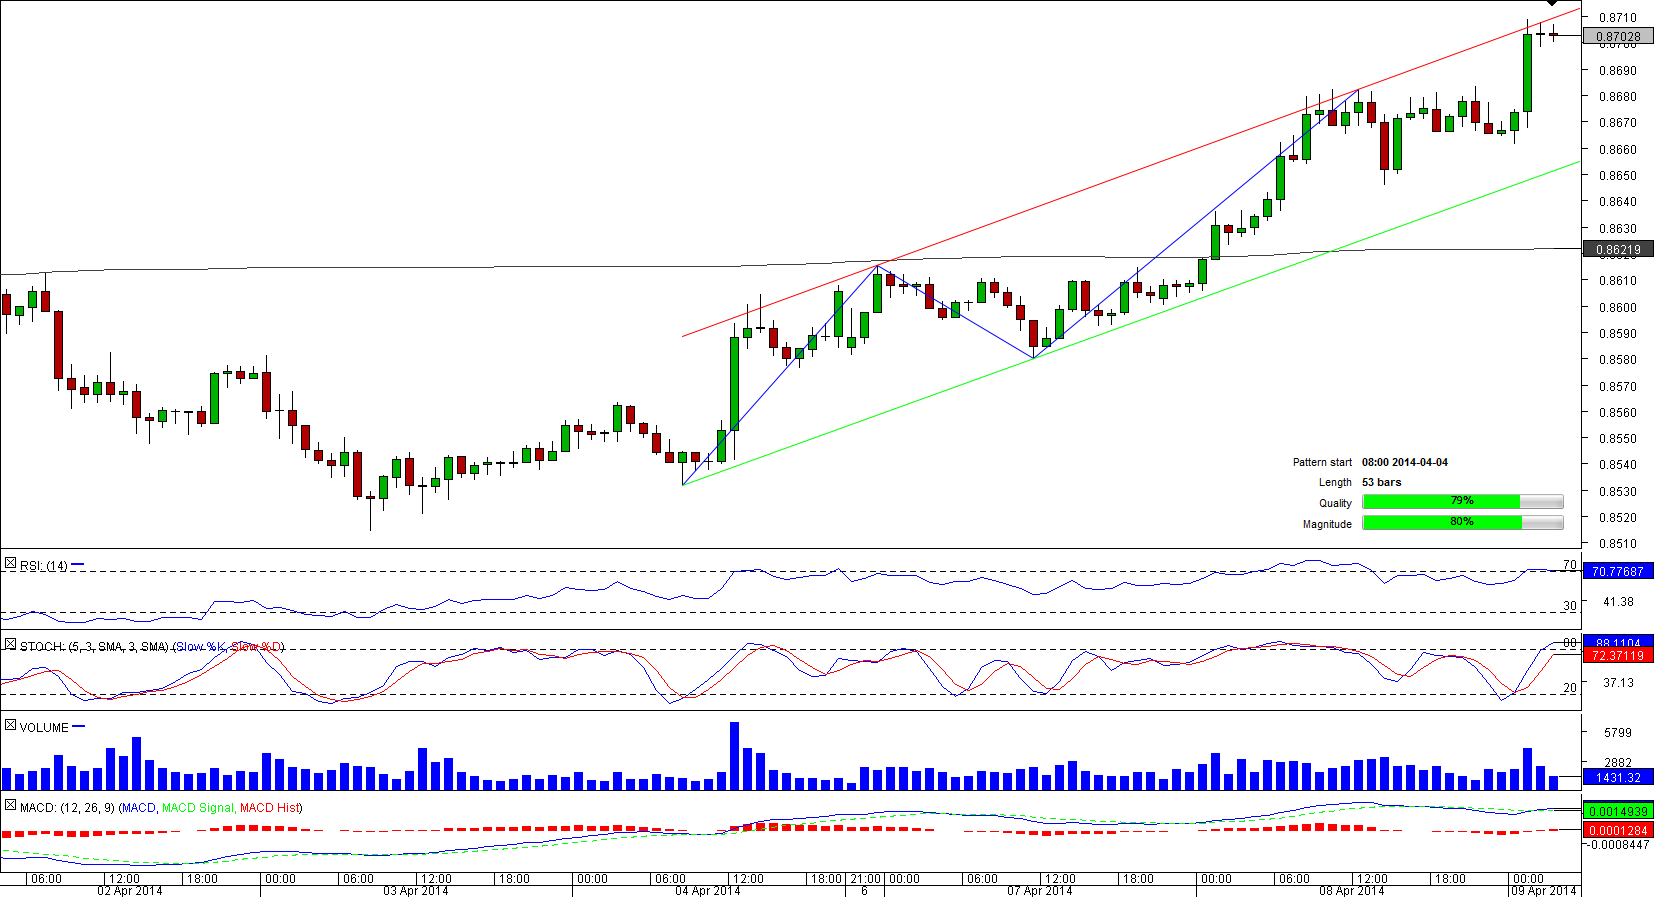The width and height of the screenshot is (1655, 897).
Task: Click the MACD Hist legend label
Action: [269, 808]
